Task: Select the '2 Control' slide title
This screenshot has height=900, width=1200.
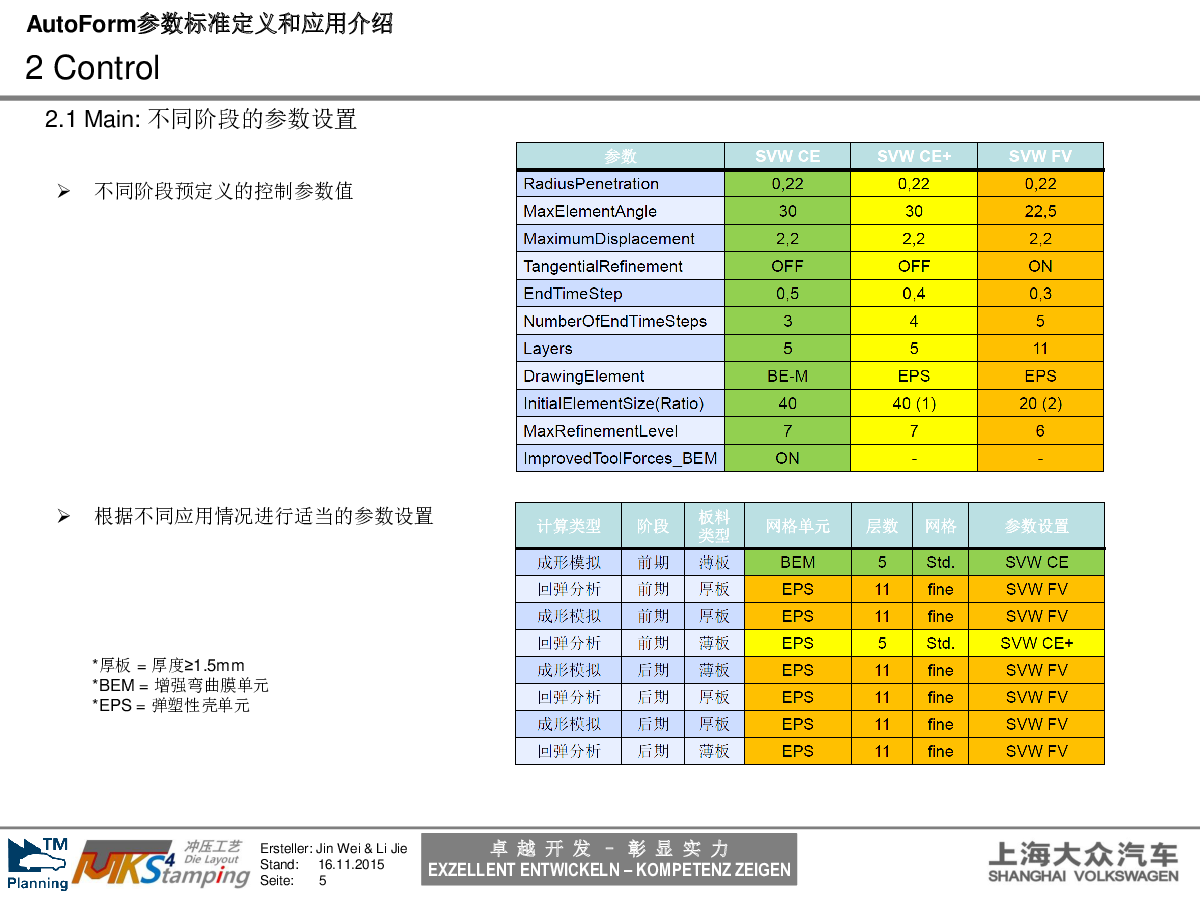Action: click(x=92, y=68)
